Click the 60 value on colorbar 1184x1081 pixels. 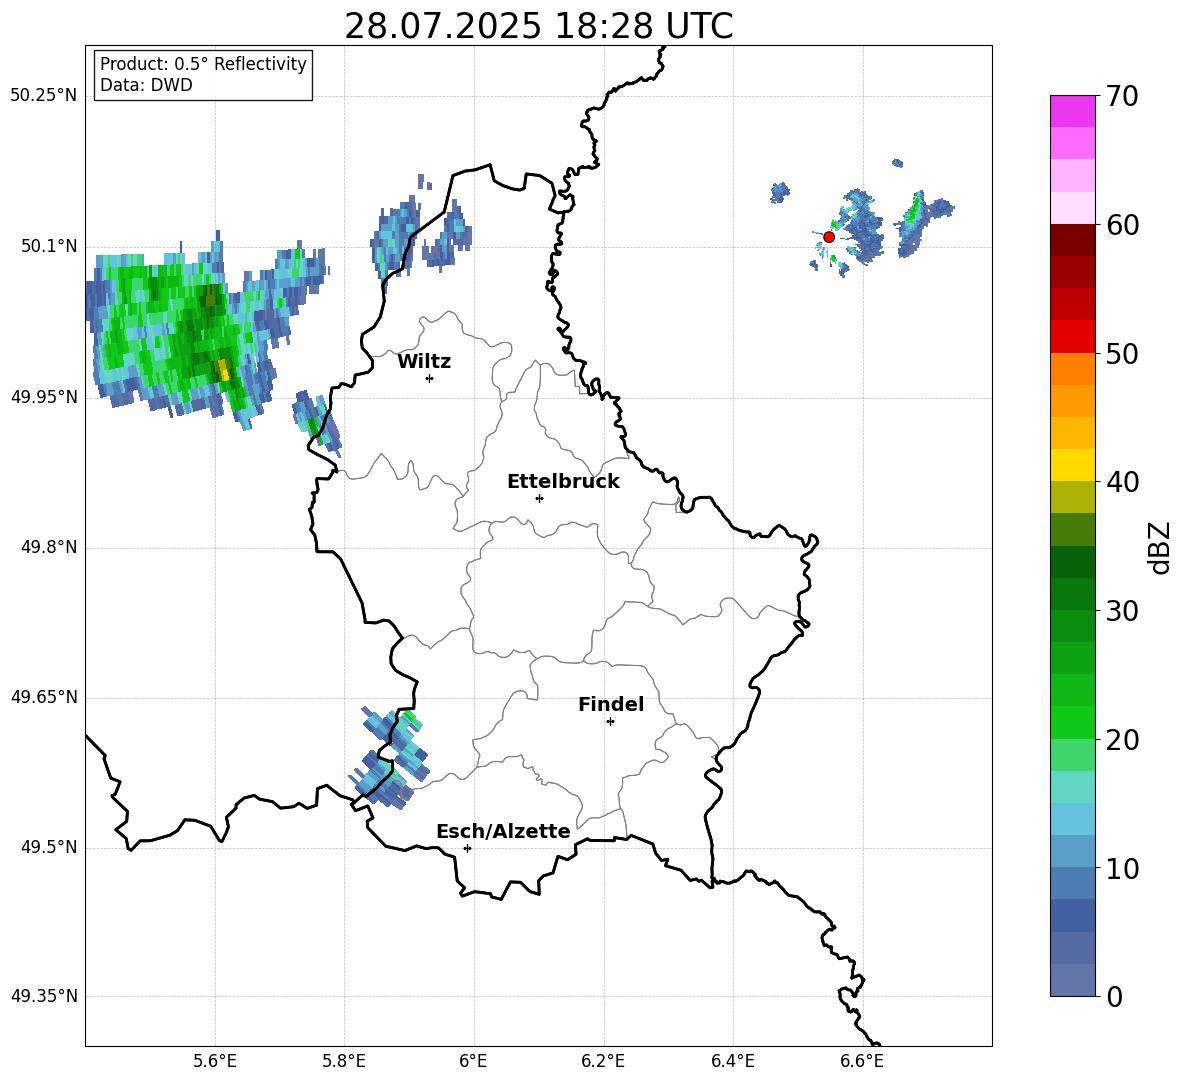pyautogui.click(x=1122, y=225)
